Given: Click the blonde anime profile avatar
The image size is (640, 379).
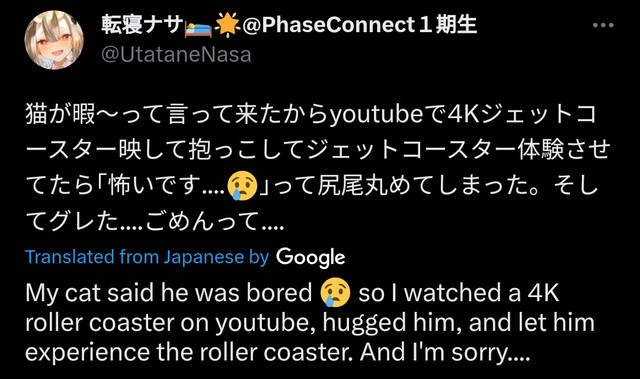Looking at the screenshot, I should pyautogui.click(x=54, y=40).
